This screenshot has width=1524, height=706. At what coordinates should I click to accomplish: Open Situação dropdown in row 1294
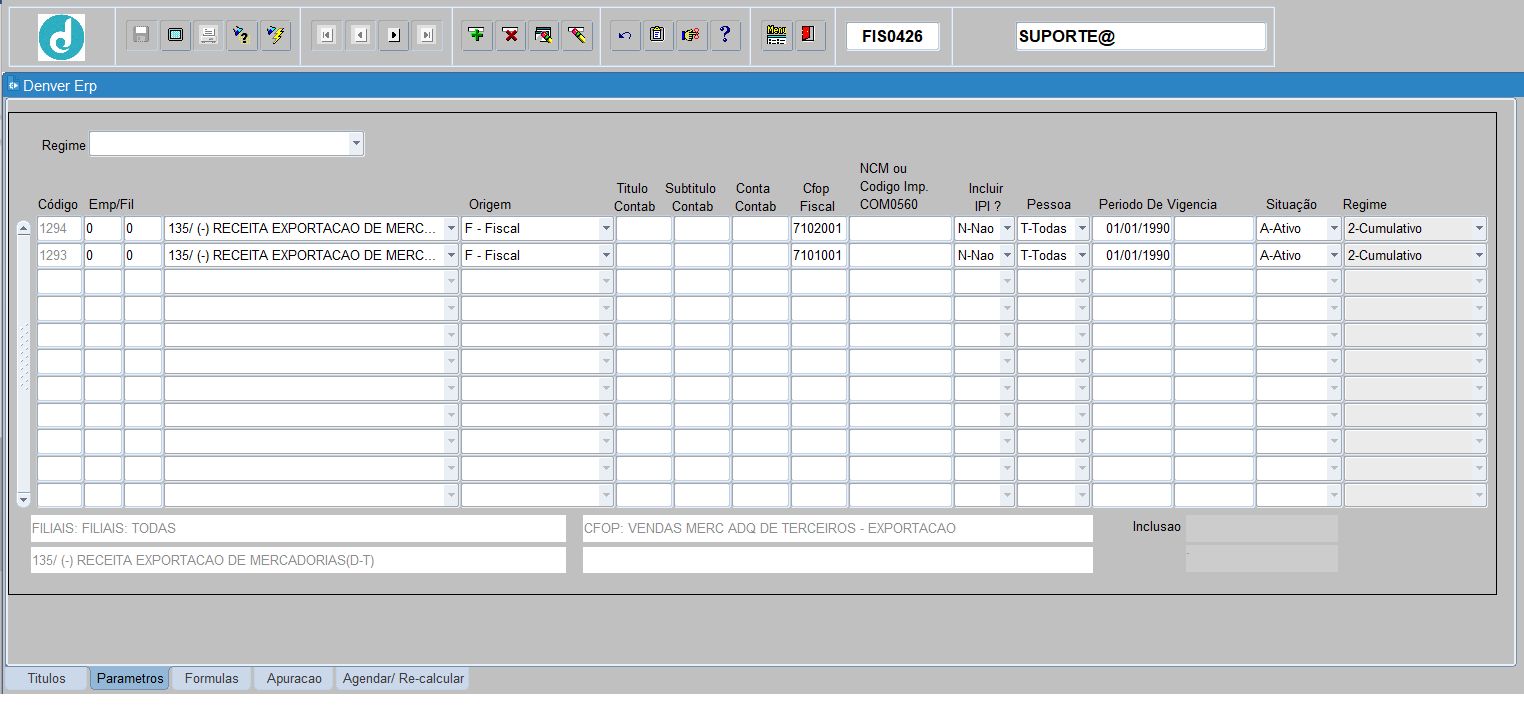[x=1333, y=228]
